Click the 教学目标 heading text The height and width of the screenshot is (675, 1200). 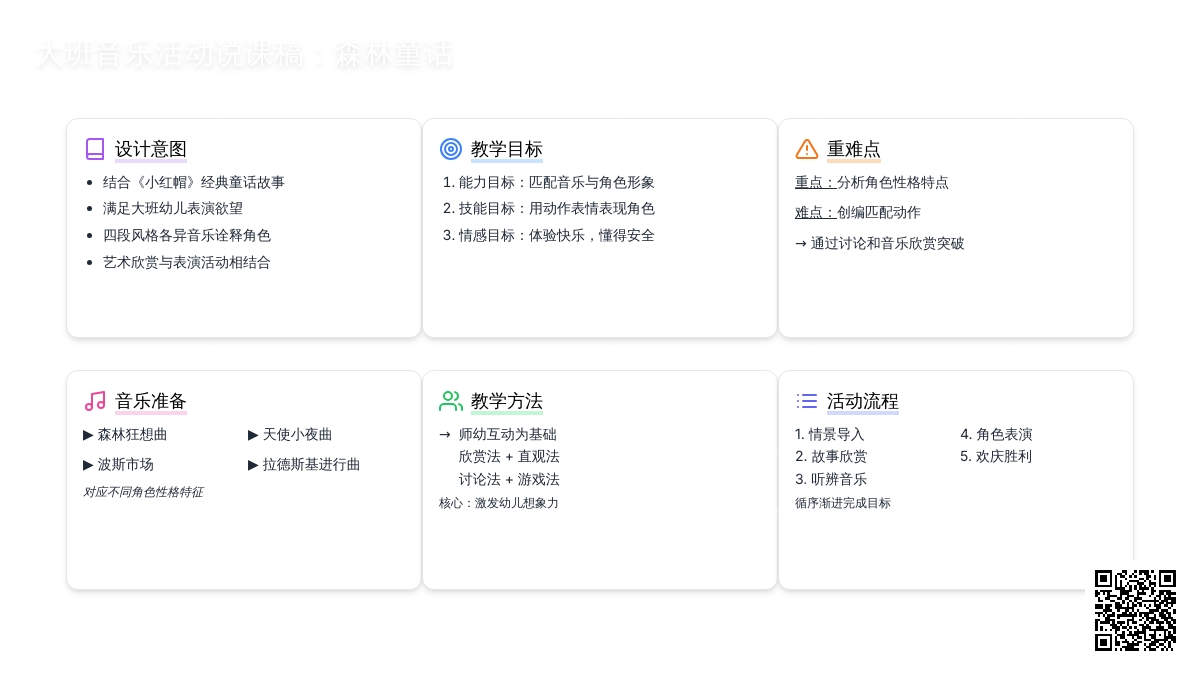(x=507, y=149)
